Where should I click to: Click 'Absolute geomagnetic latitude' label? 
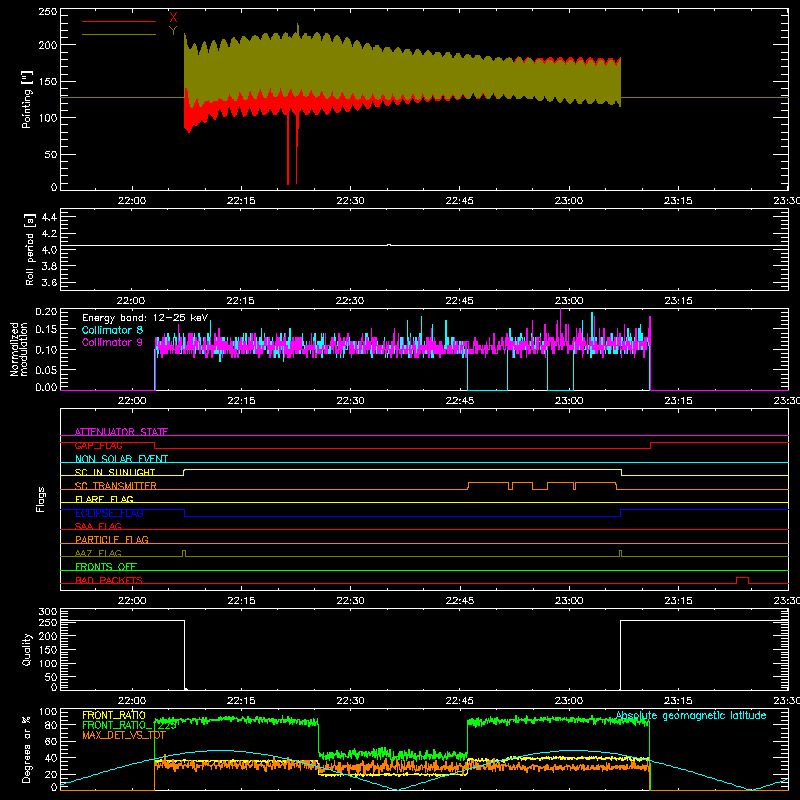tap(691, 716)
